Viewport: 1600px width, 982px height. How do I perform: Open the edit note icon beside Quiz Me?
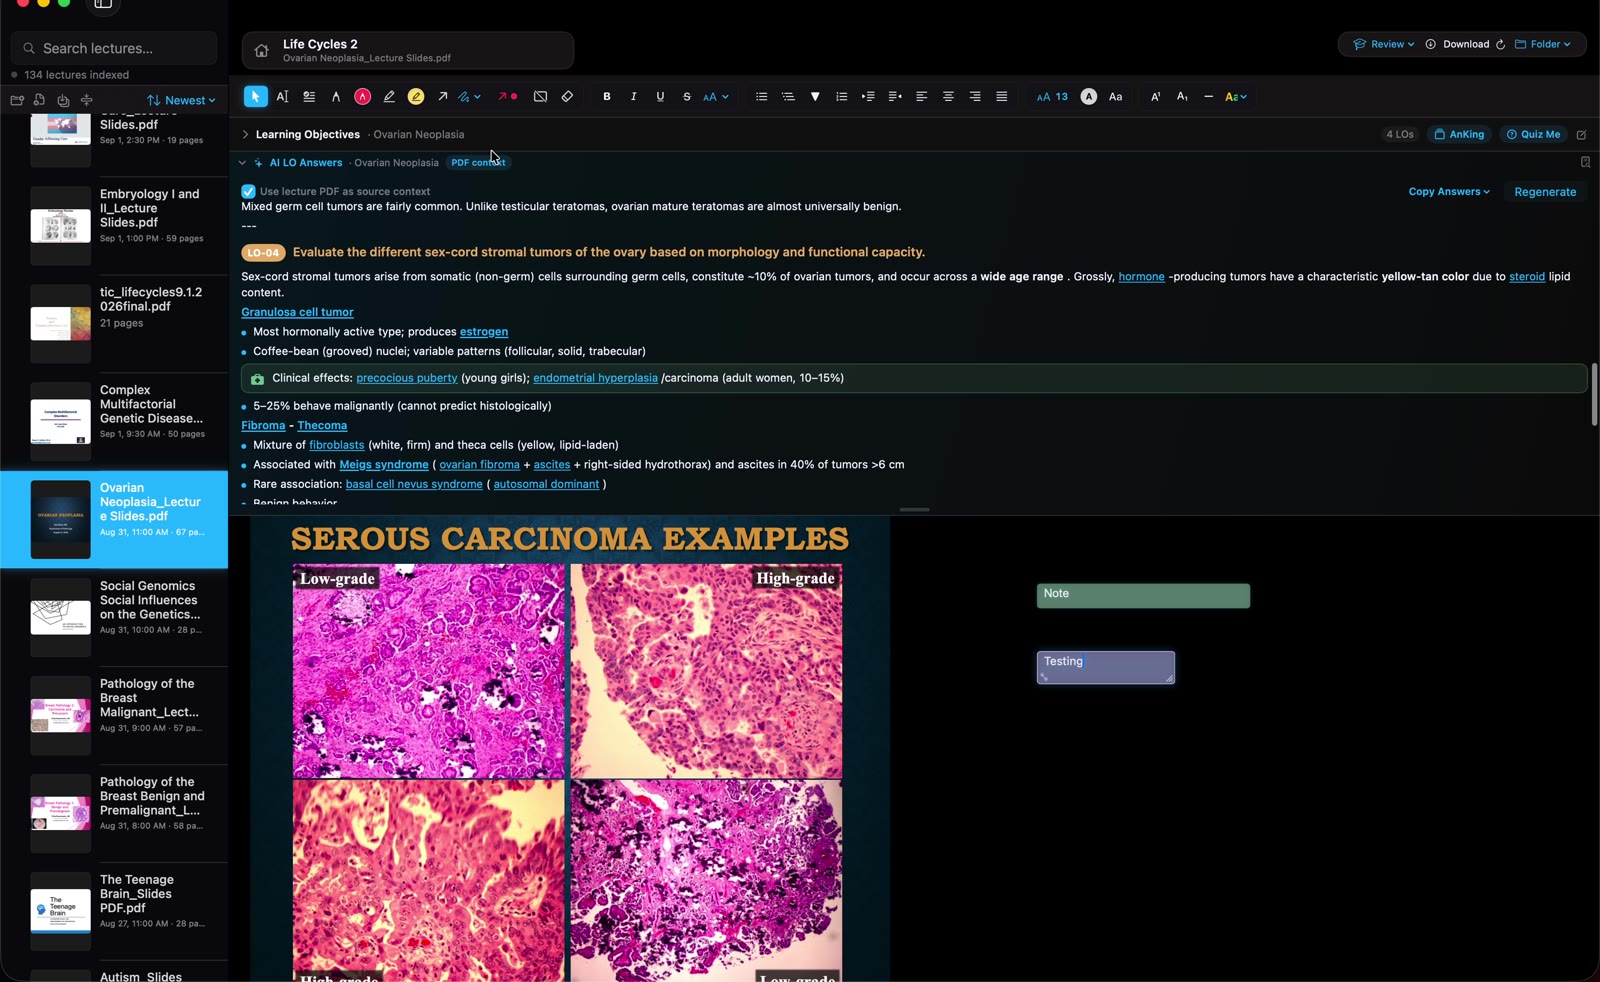1582,135
